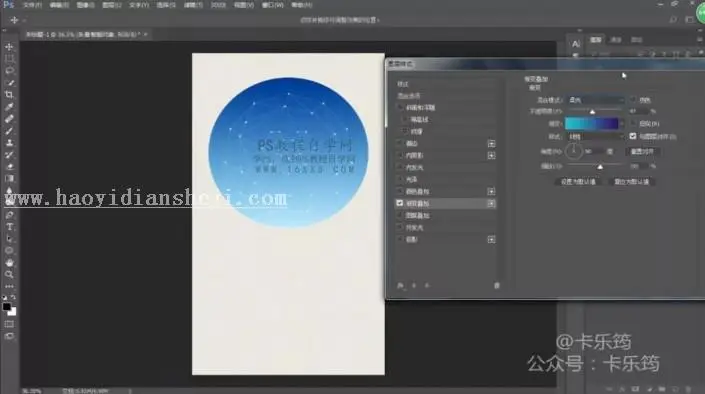Viewport: 705px width, 394px height.
Task: Click the move-effect-up arrow in Layer Style
Action: [414, 286]
